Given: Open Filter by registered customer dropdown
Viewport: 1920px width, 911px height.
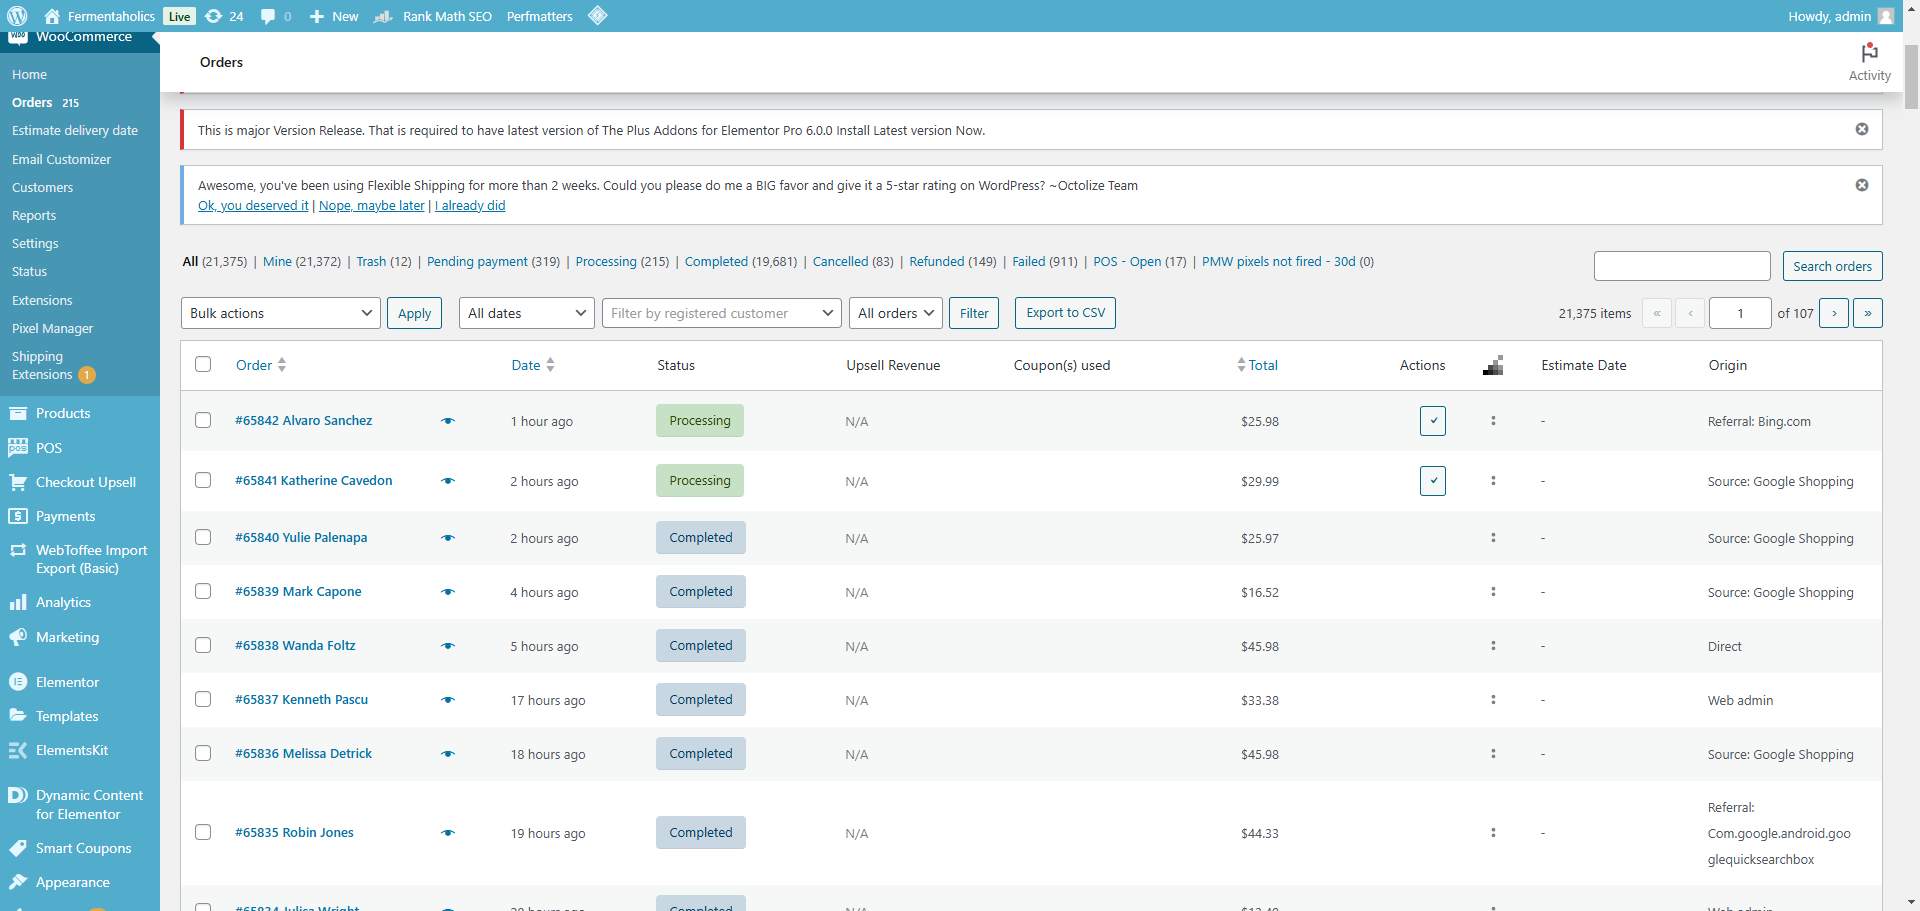Looking at the screenshot, I should (x=721, y=313).
